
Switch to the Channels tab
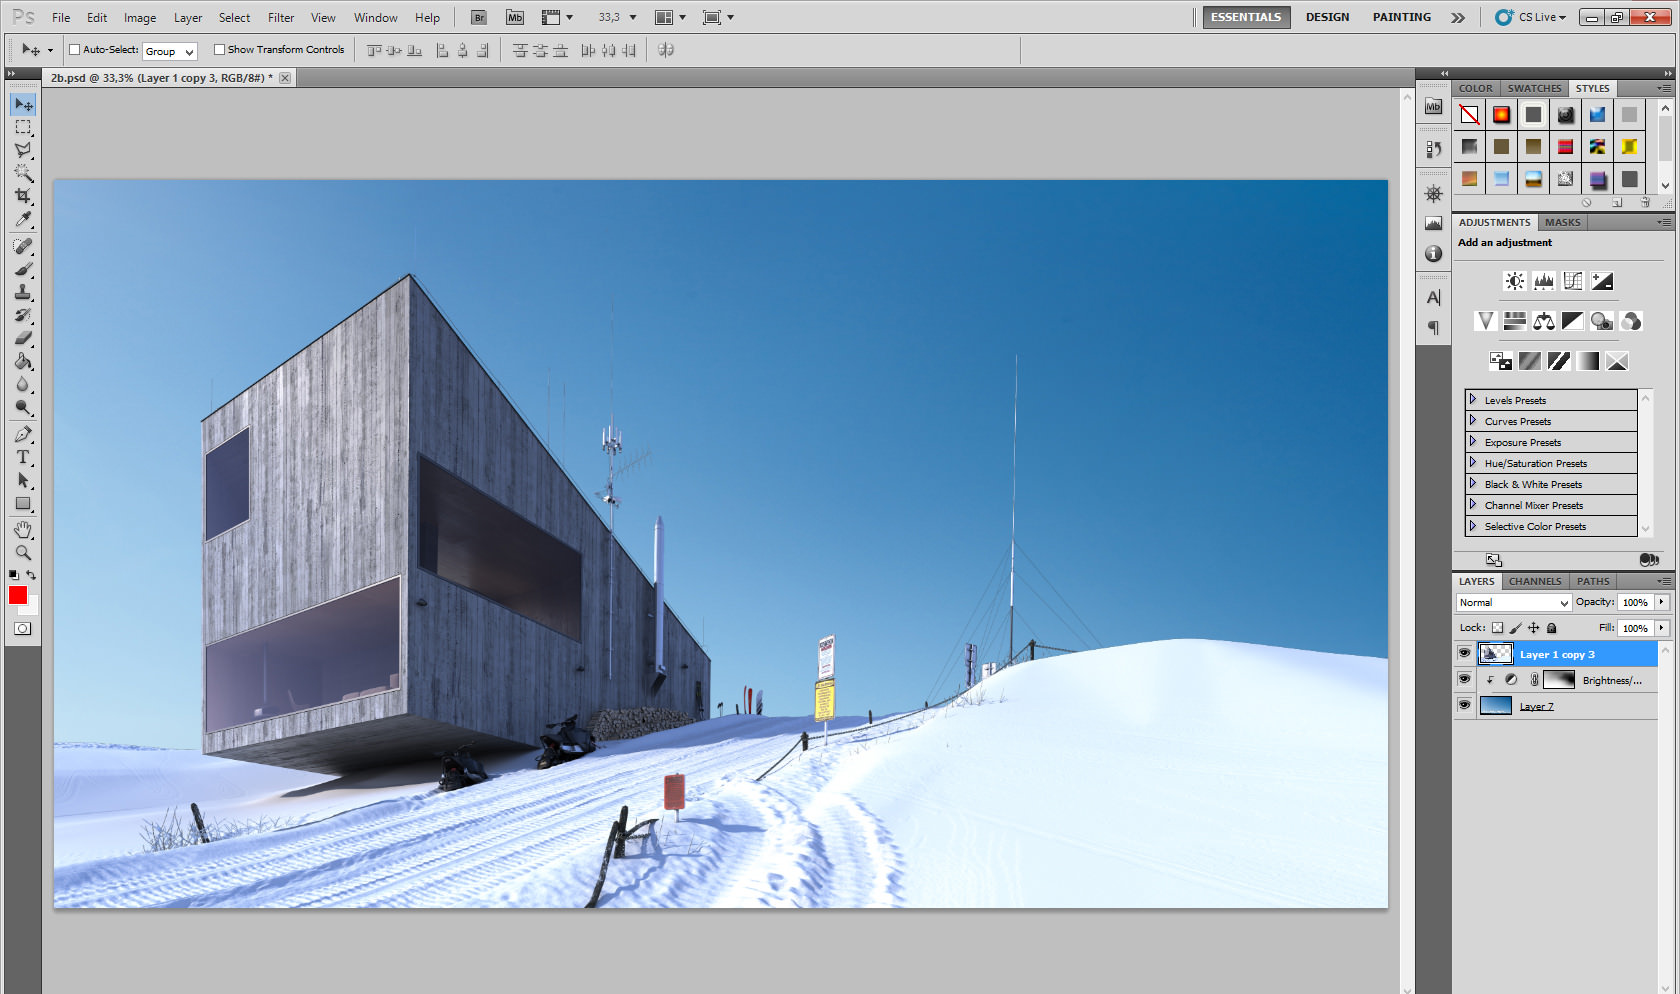(1535, 581)
